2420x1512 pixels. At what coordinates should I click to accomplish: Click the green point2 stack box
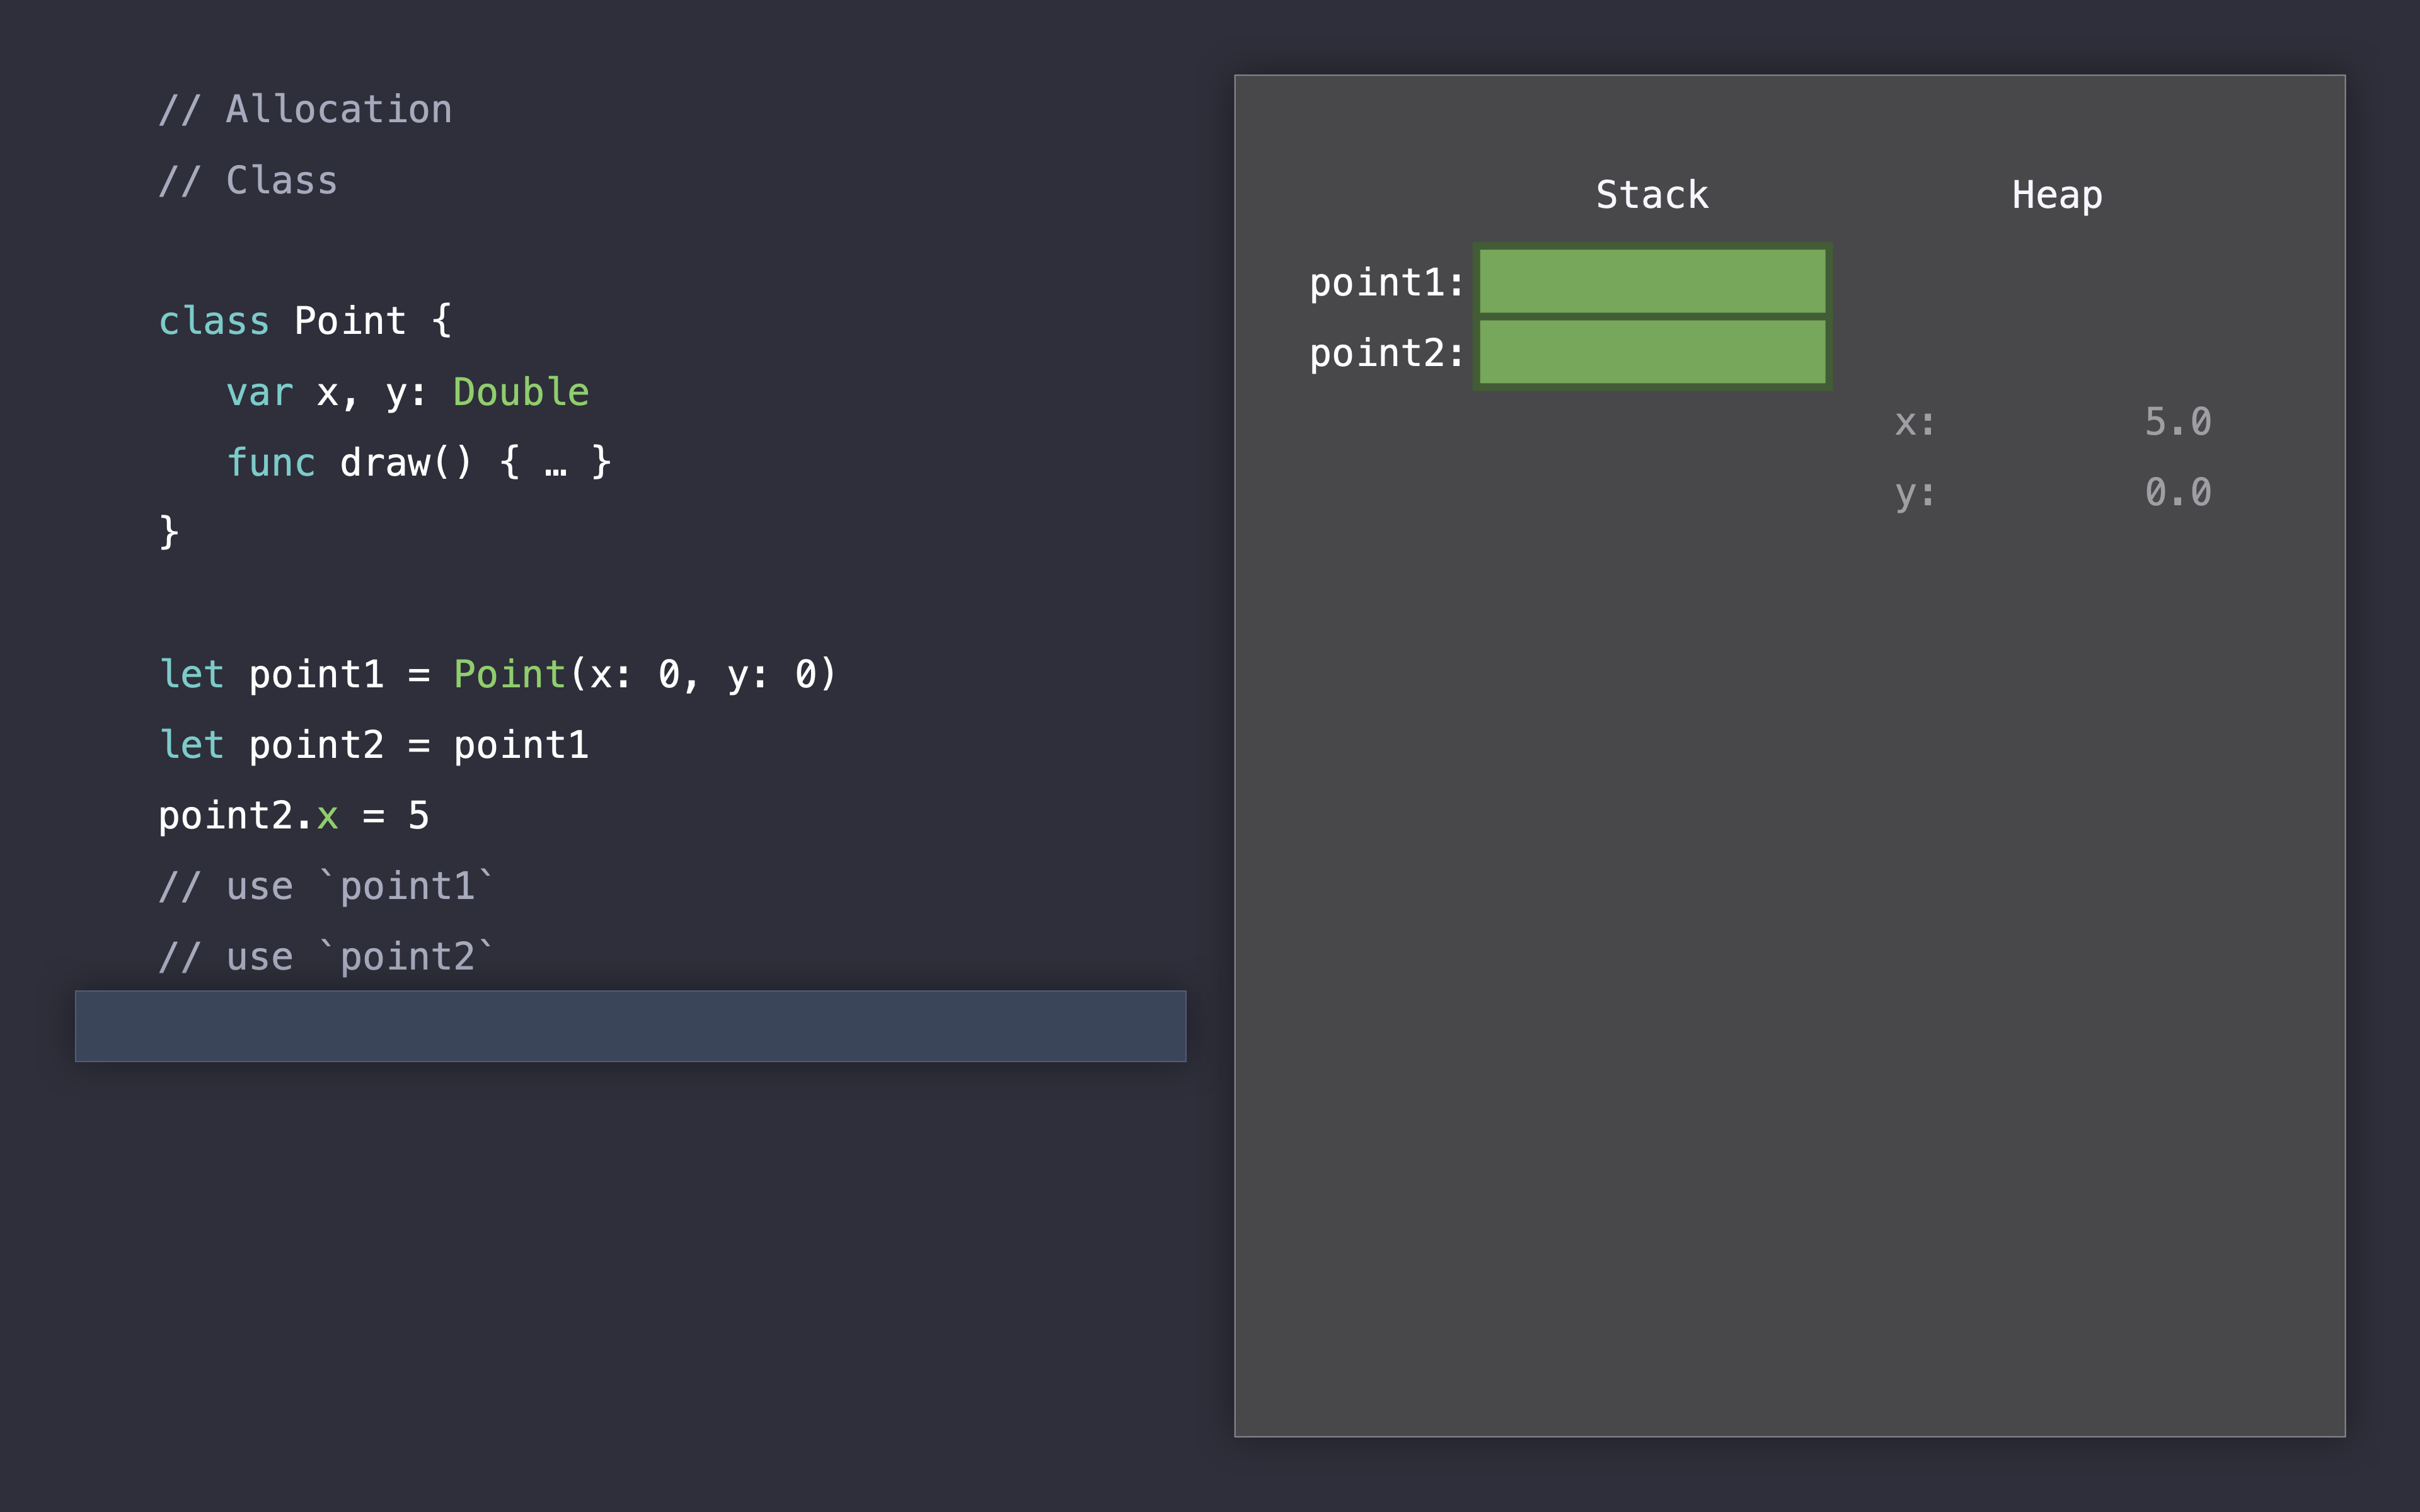pyautogui.click(x=1652, y=352)
